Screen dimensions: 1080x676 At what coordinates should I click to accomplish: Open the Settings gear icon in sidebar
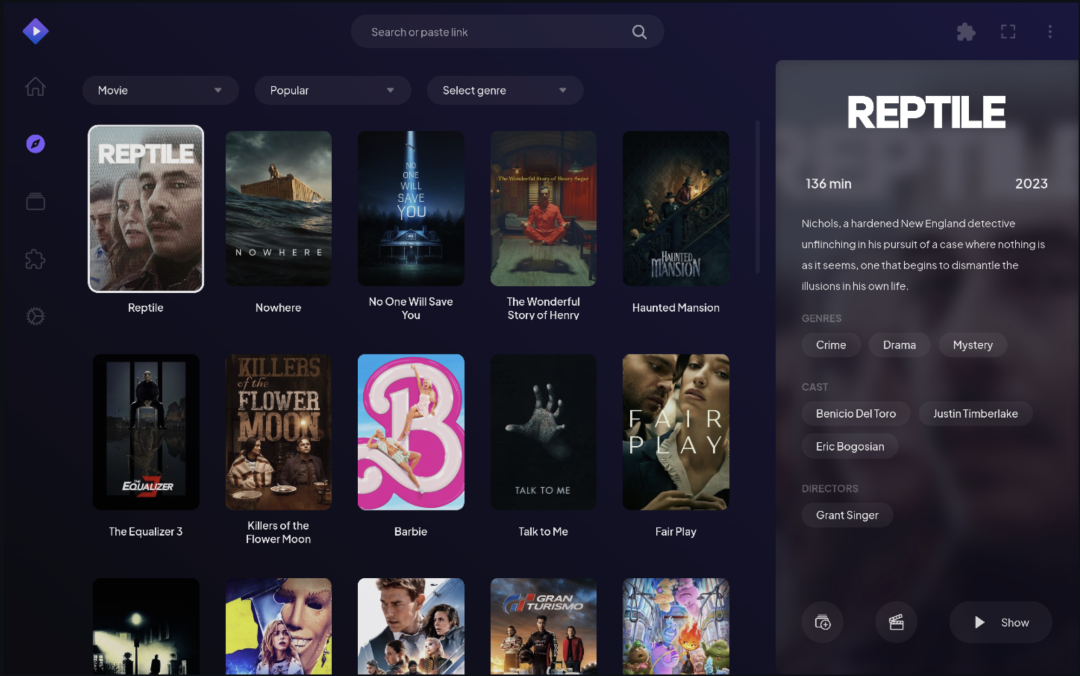[35, 317]
